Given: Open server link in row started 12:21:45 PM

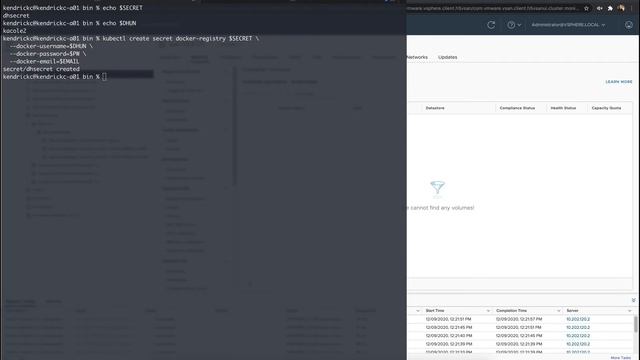Looking at the screenshot, I should pyautogui.click(x=578, y=327).
